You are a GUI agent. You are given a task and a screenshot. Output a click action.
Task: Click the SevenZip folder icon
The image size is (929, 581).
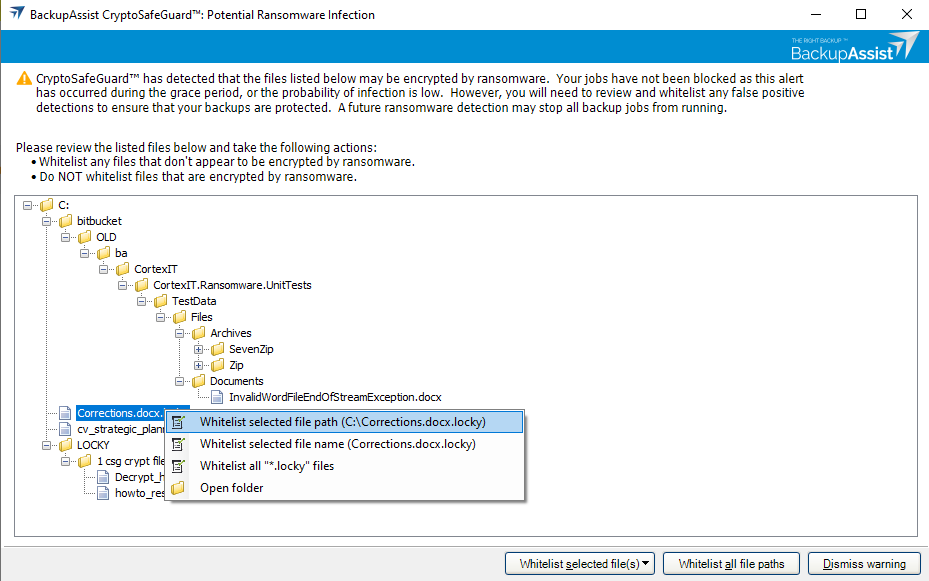point(217,349)
